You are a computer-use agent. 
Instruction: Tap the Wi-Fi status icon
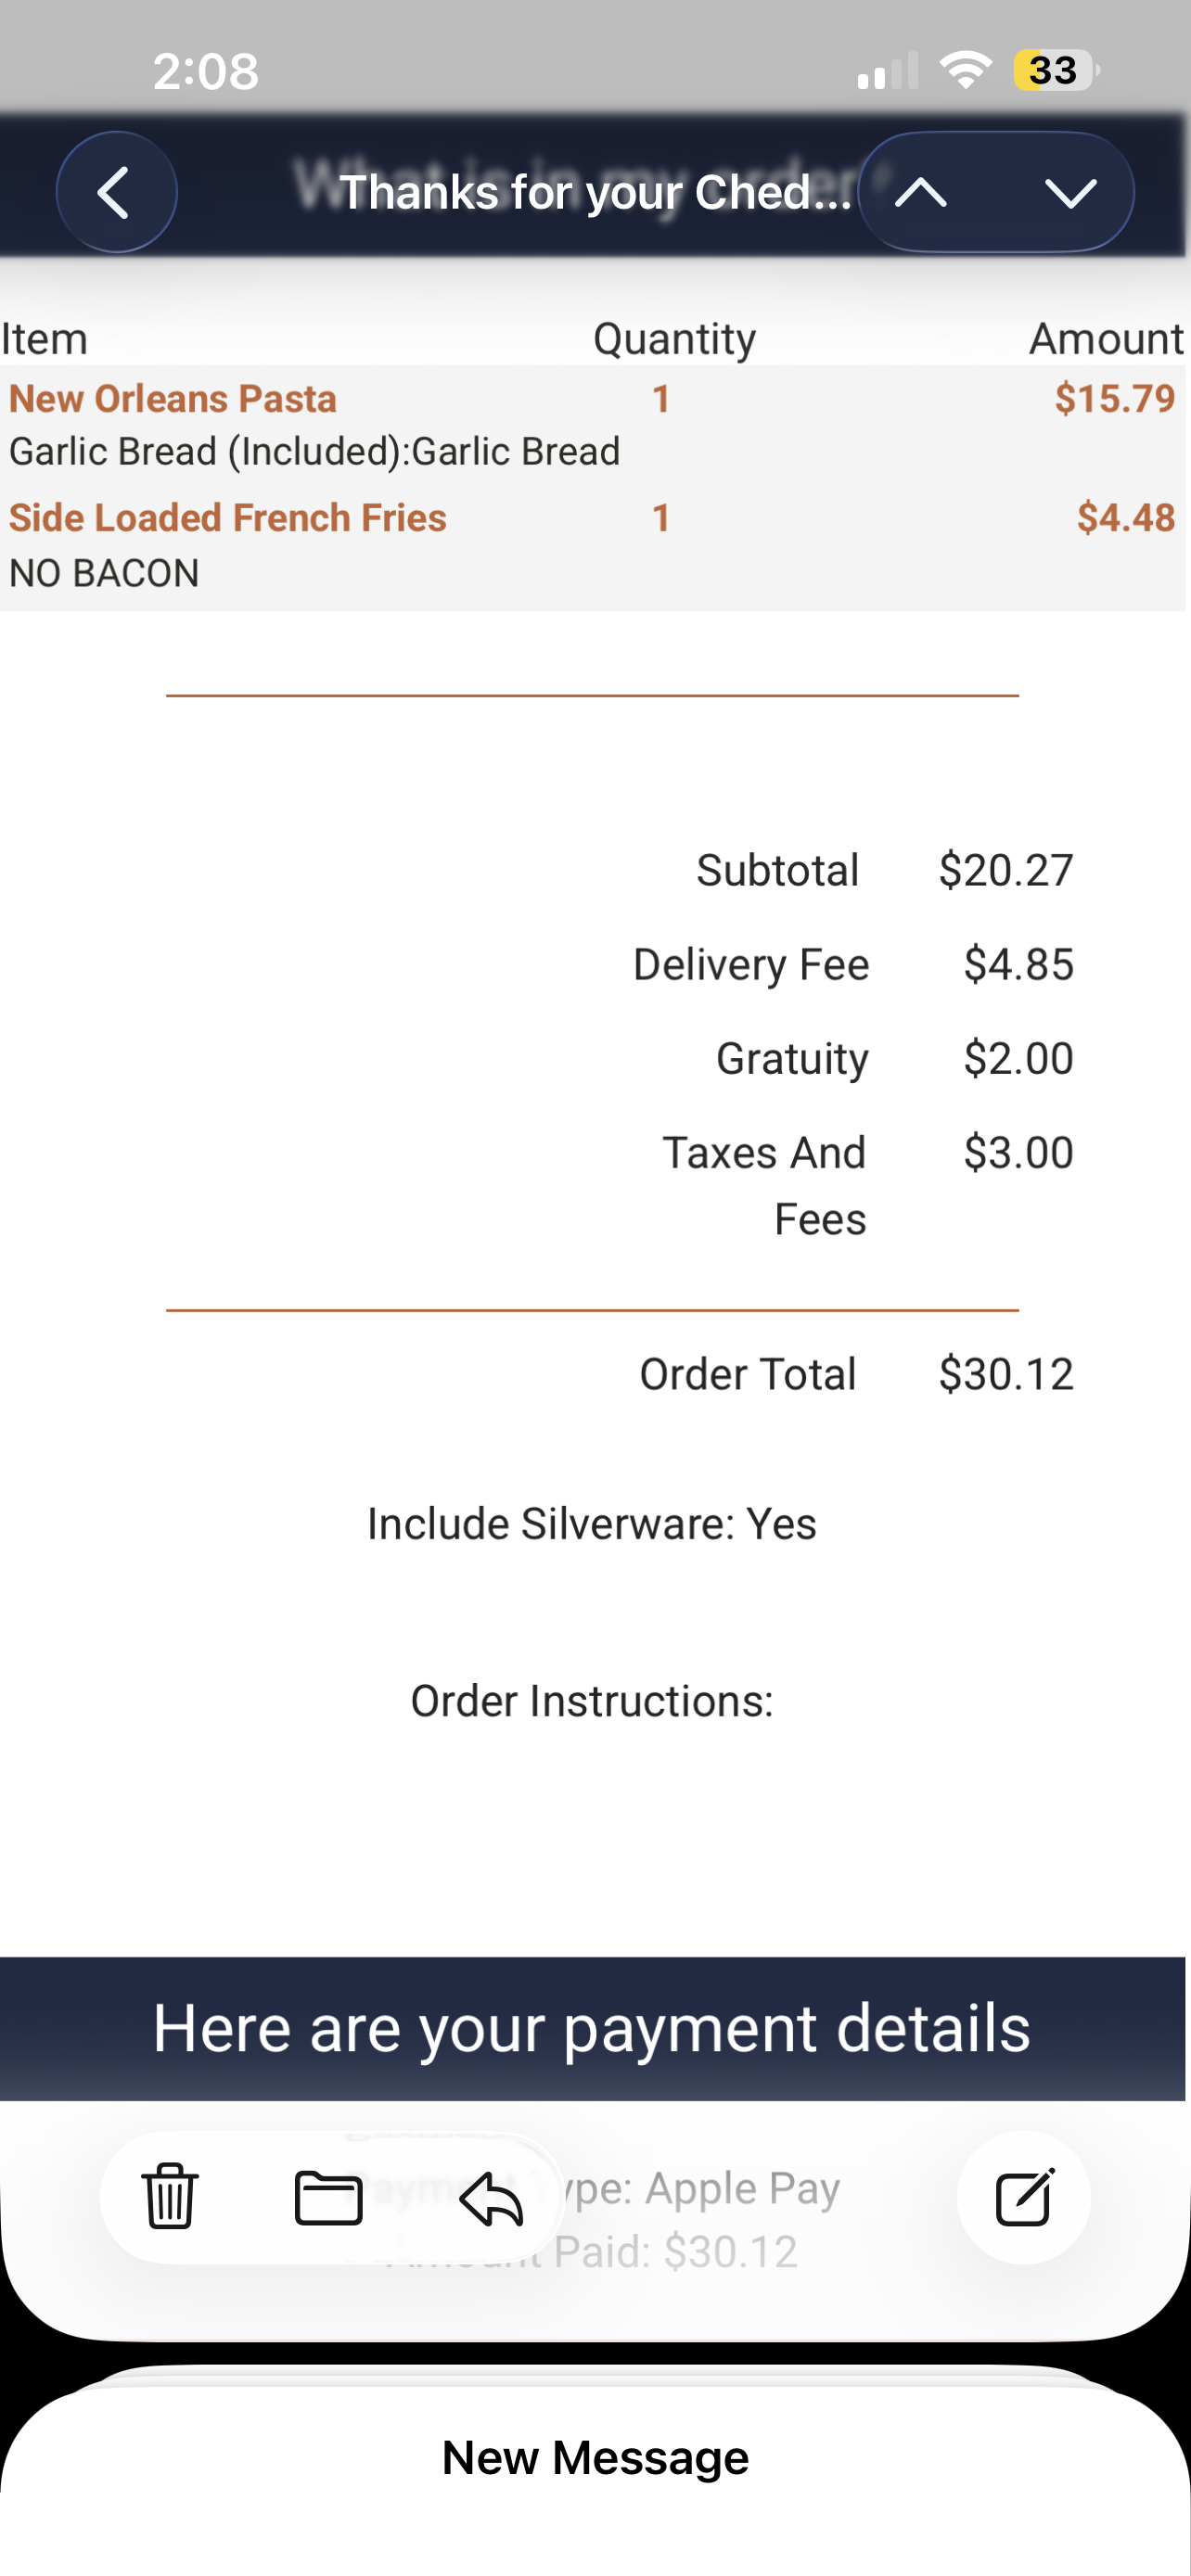pyautogui.click(x=965, y=70)
